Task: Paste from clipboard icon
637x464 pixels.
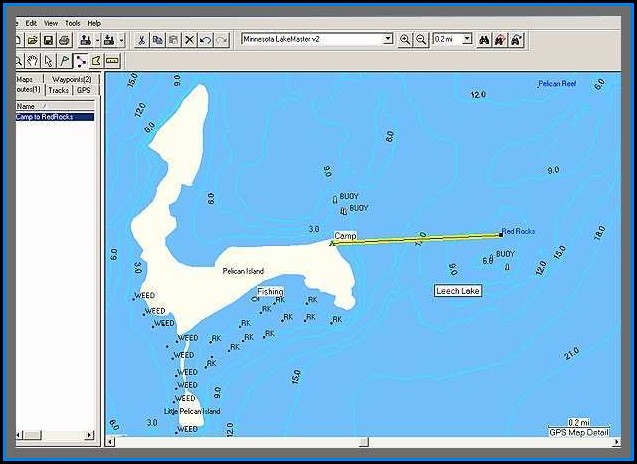Action: [173, 40]
